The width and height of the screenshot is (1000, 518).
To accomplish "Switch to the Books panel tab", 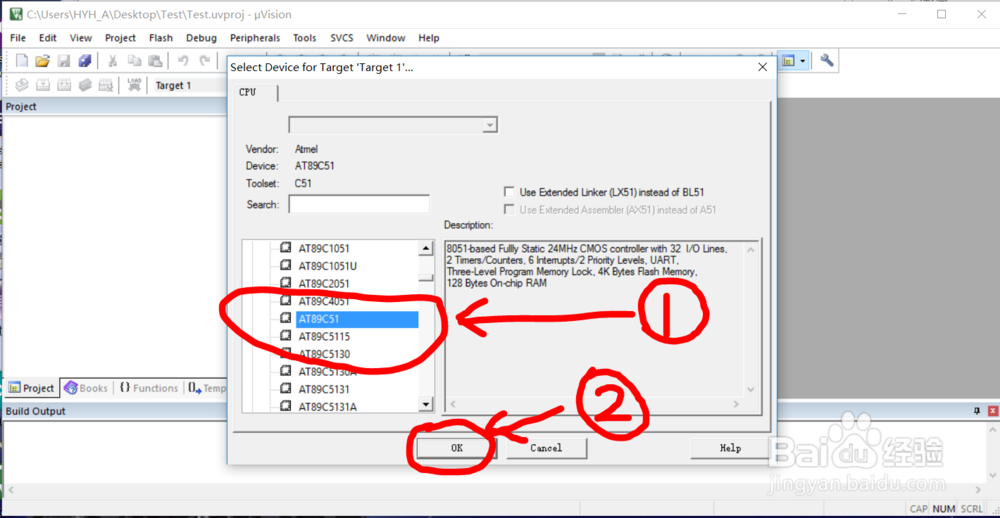I will tap(86, 388).
